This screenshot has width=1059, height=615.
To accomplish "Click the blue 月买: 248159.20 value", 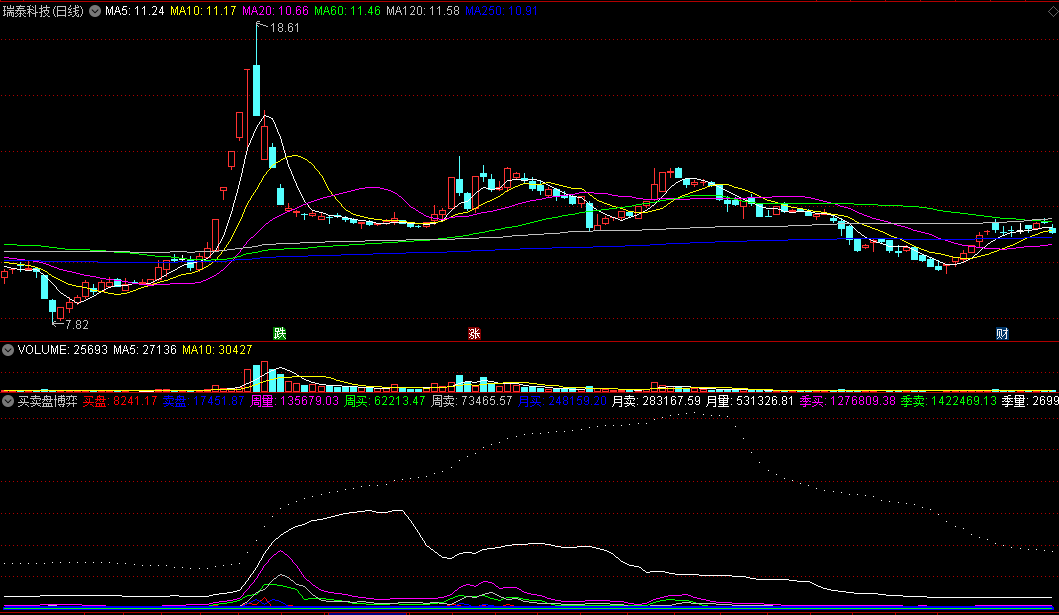I will point(562,401).
